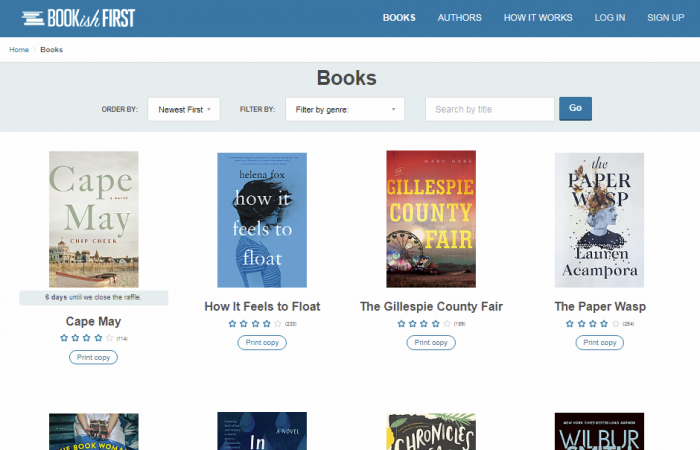Click The Gillespie County Fair title
700x450 pixels.
pyautogui.click(x=431, y=307)
